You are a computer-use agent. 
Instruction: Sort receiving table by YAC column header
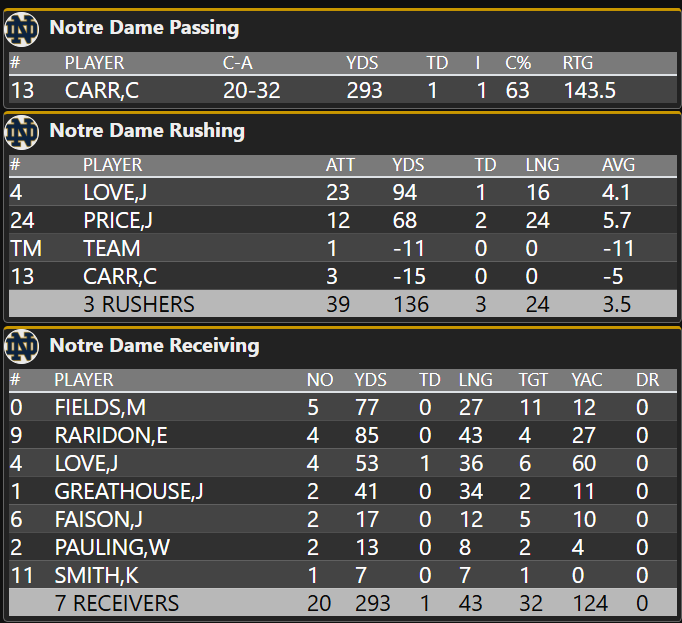(x=586, y=380)
